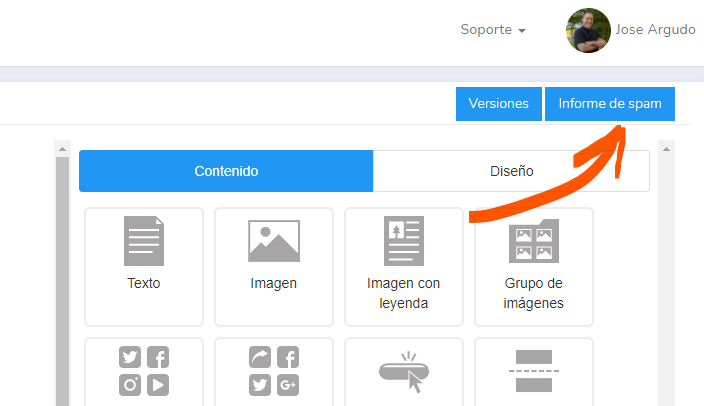Add an Imagen content block
This screenshot has width=704, height=406.
click(274, 267)
